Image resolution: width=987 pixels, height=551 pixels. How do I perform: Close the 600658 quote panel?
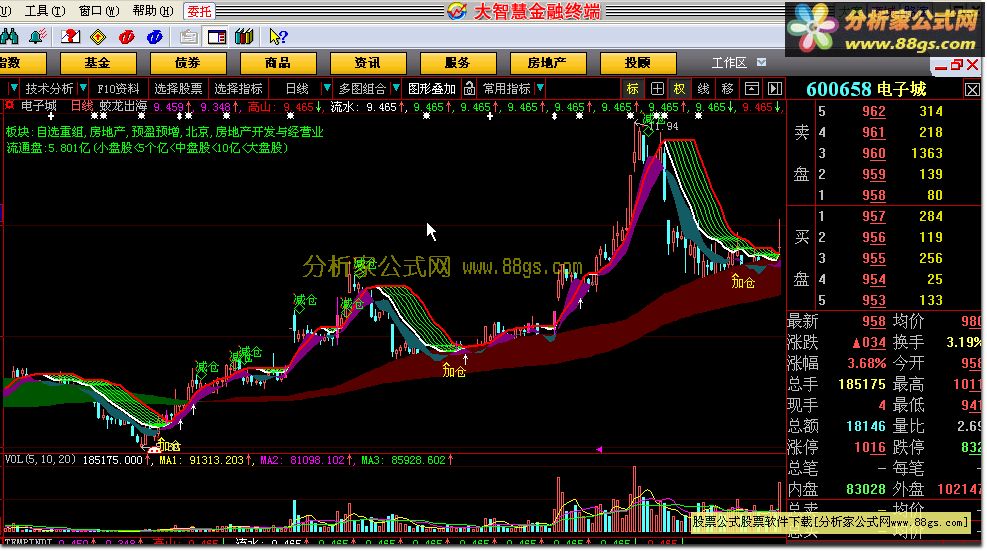(972, 90)
